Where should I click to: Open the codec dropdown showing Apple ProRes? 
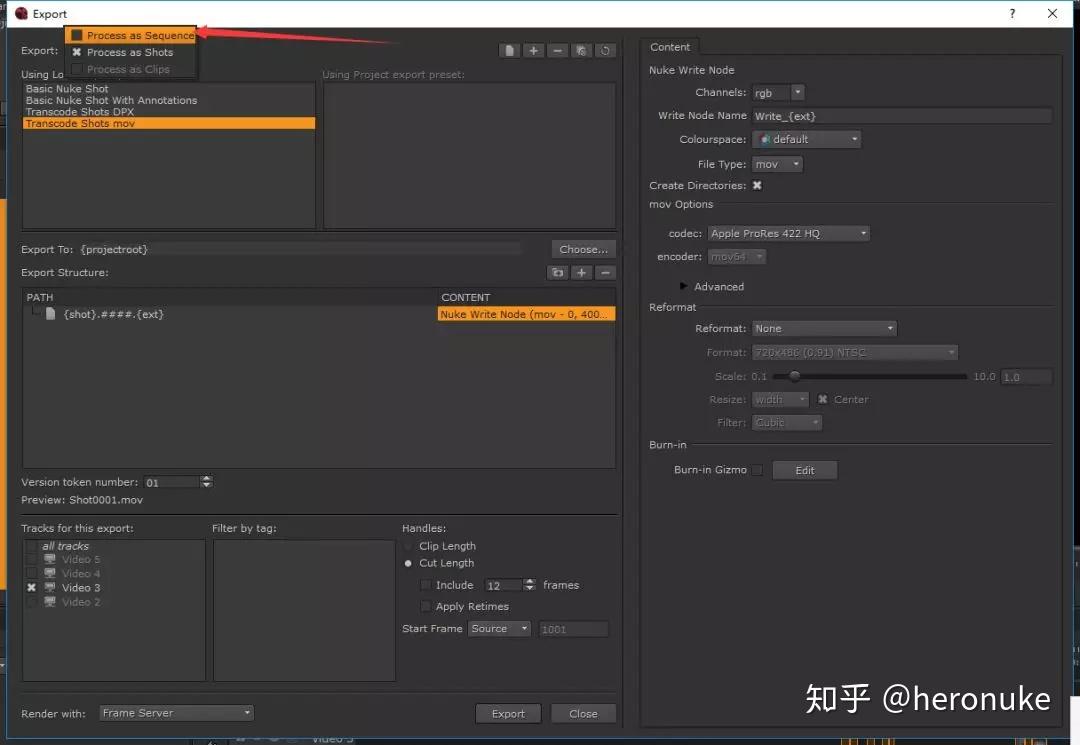click(786, 232)
